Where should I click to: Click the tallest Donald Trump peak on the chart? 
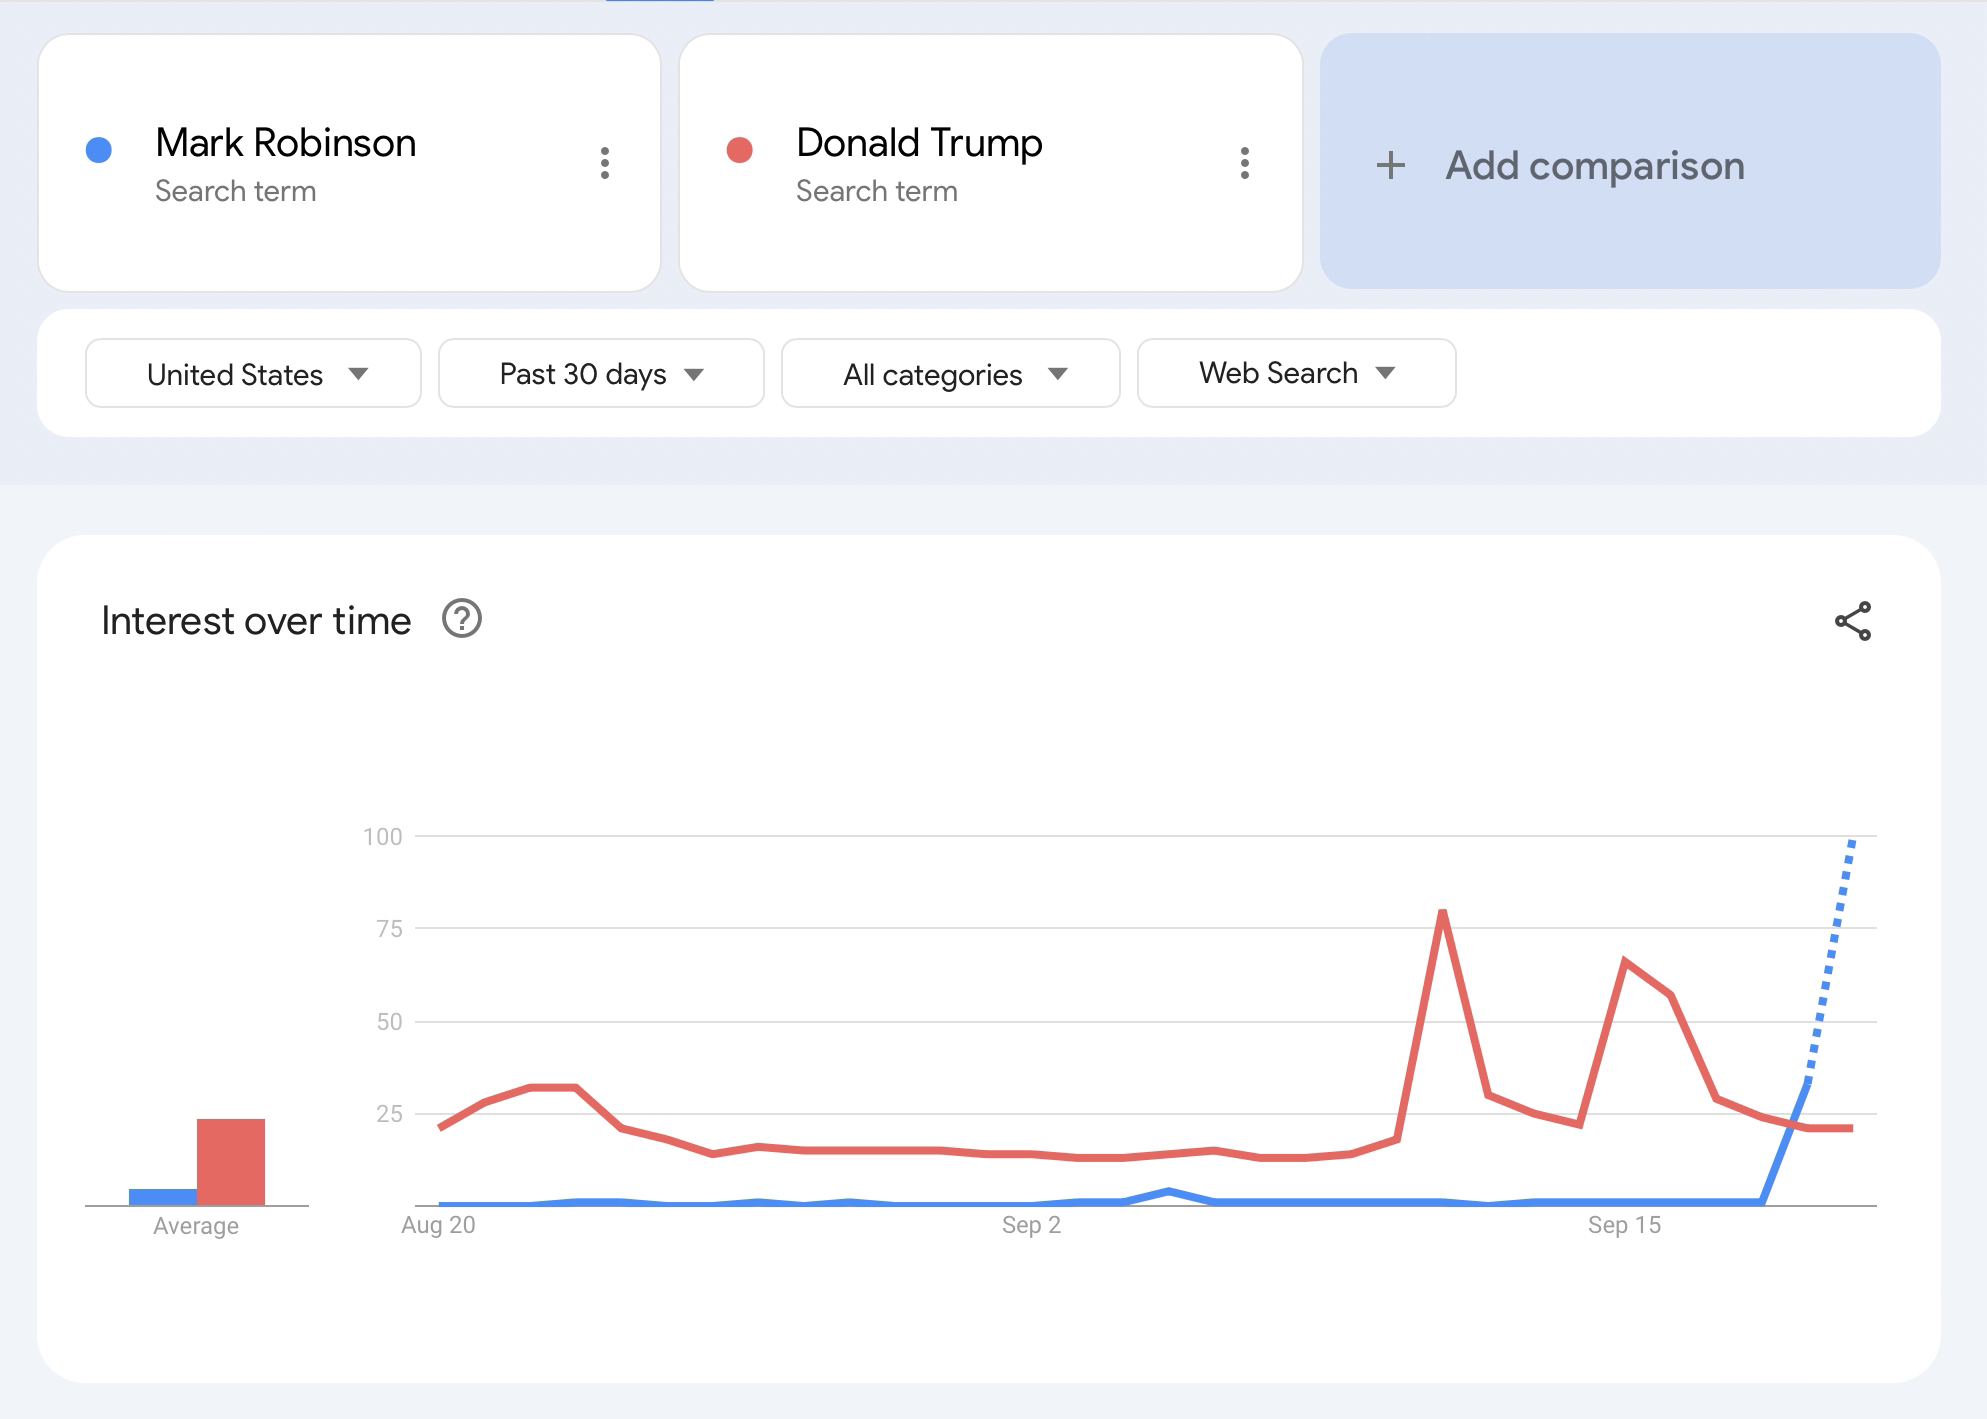tap(1442, 912)
